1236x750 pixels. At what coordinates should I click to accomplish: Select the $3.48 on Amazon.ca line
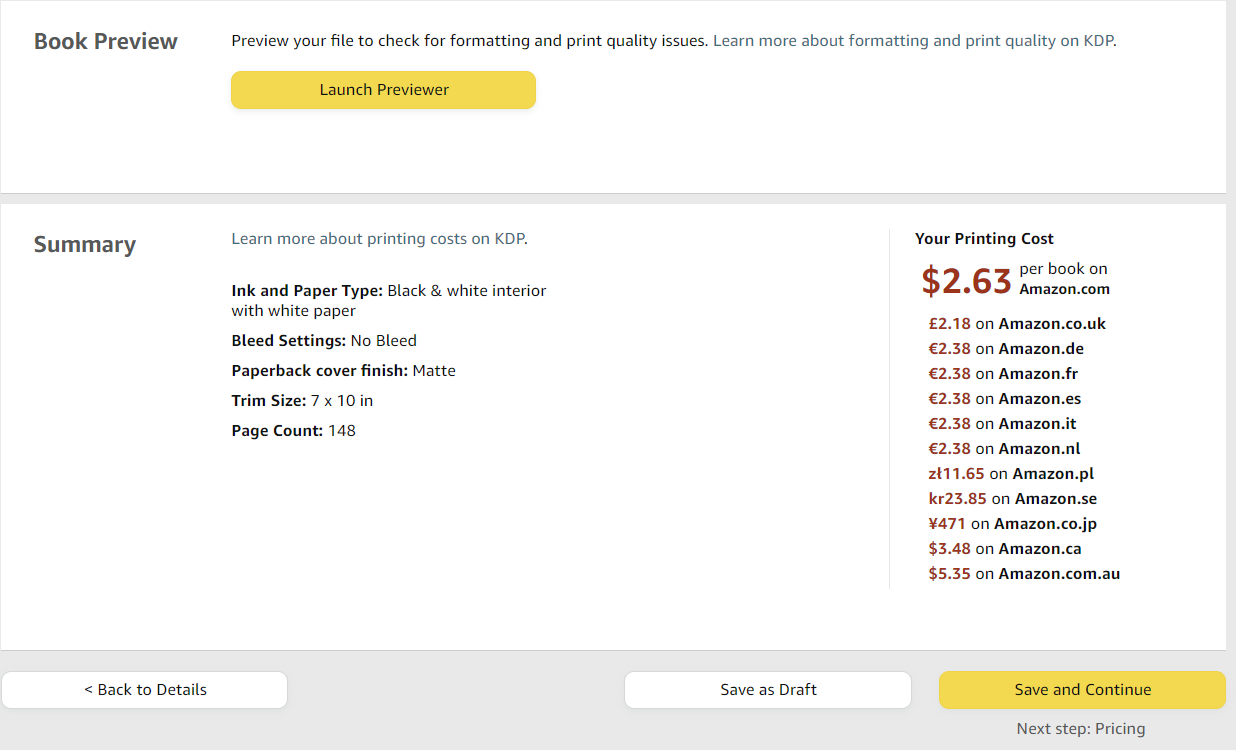[1005, 549]
